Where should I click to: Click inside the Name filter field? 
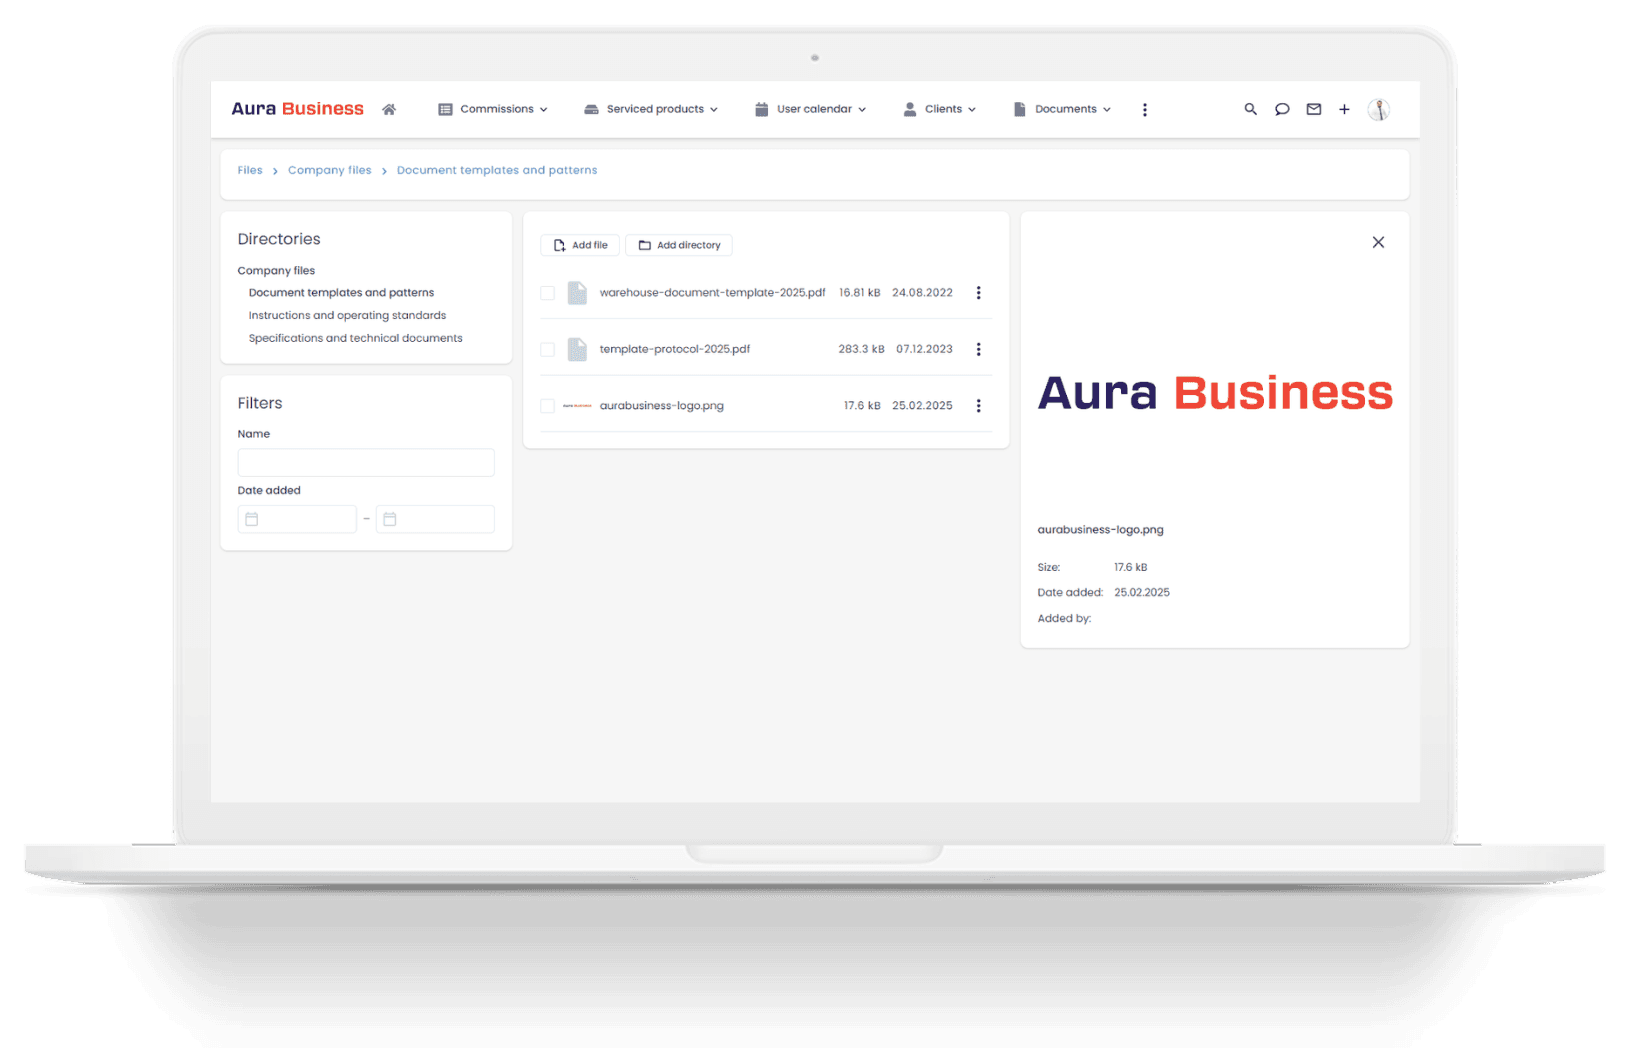[x=365, y=462]
